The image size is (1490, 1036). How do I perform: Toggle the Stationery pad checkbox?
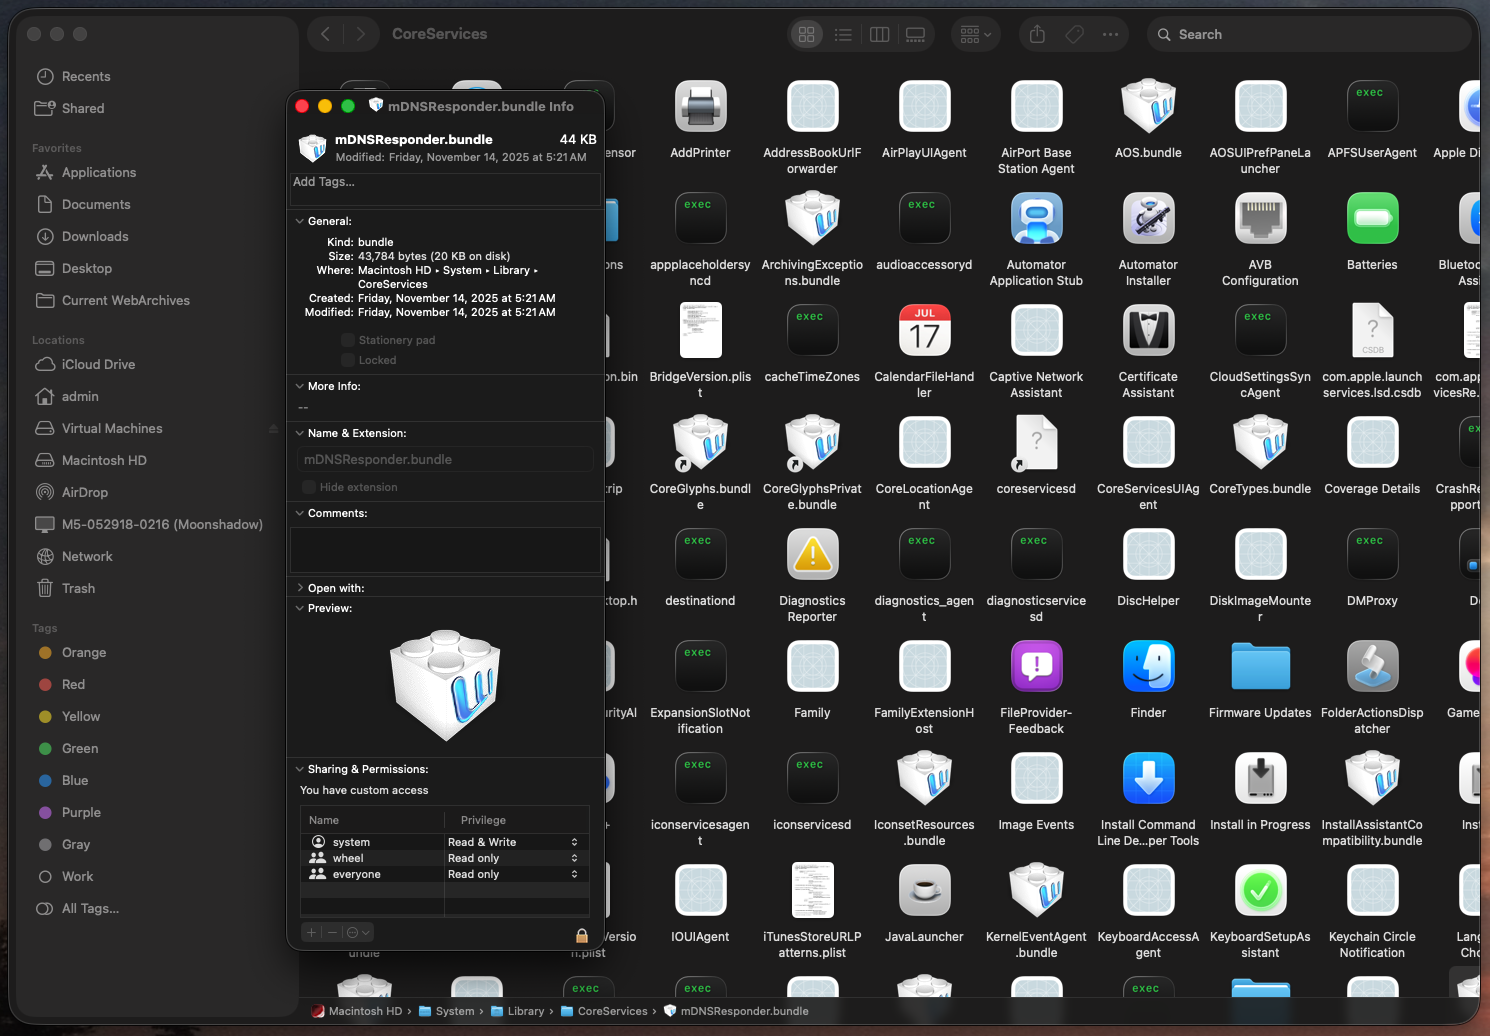tap(348, 340)
